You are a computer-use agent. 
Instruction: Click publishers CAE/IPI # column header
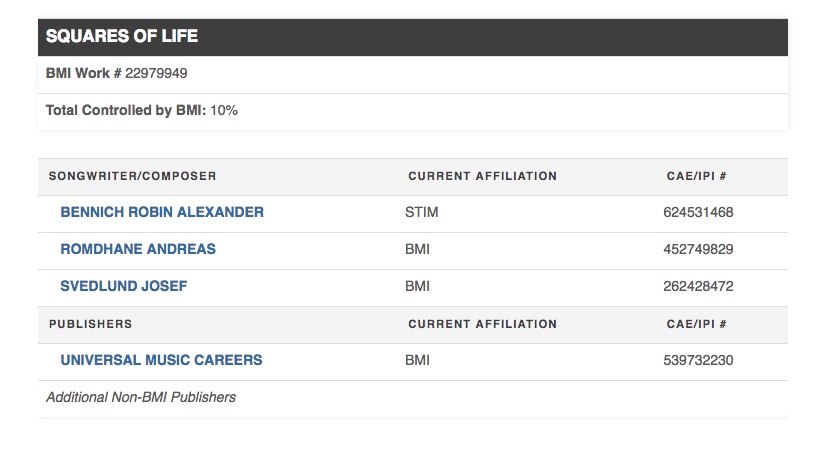coord(696,324)
